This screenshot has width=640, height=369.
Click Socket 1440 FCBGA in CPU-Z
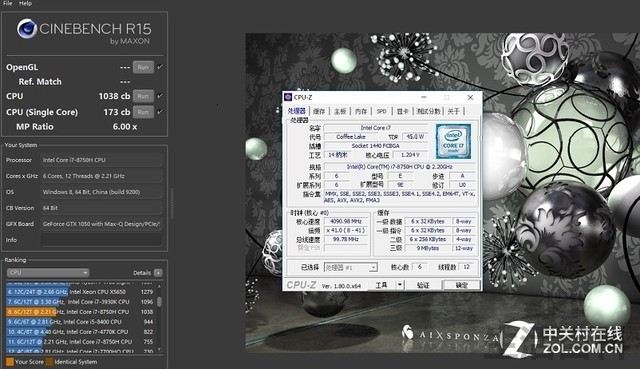coord(376,146)
